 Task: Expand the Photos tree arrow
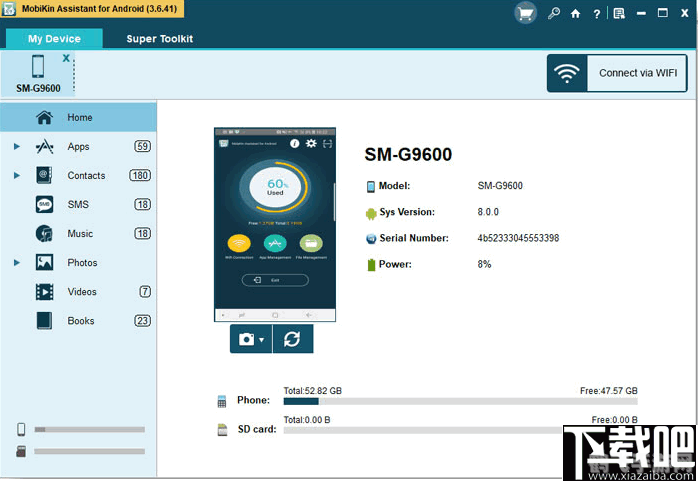pos(17,263)
